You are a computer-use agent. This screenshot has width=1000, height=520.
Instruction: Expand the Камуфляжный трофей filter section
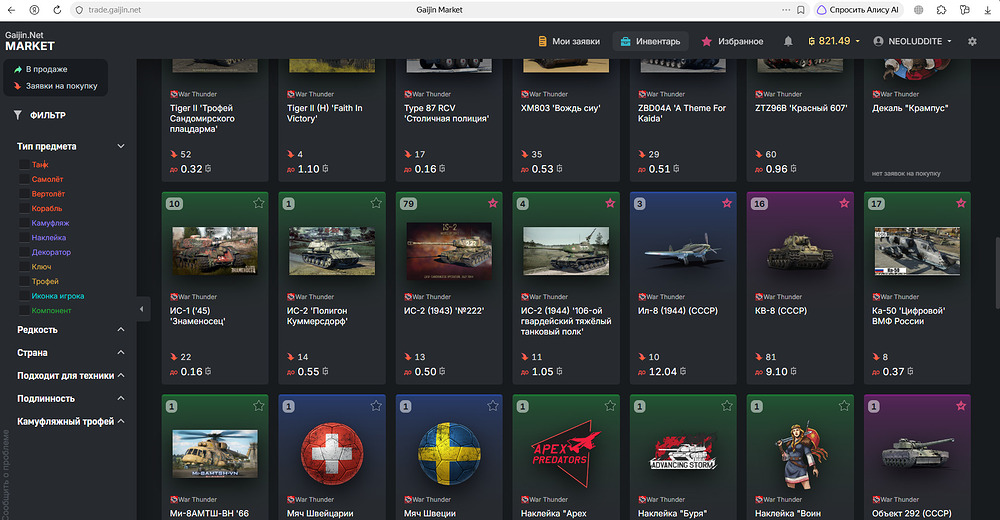click(121, 421)
